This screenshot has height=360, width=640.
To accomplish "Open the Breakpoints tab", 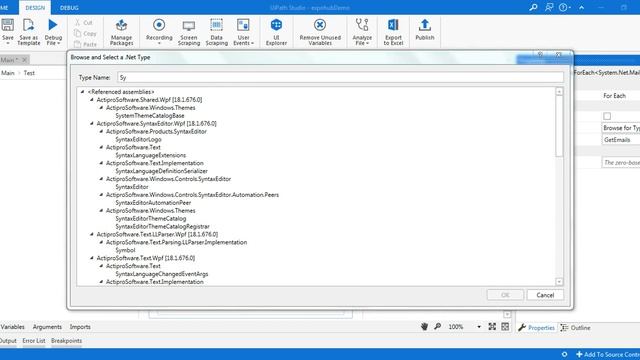I will click(x=67, y=340).
